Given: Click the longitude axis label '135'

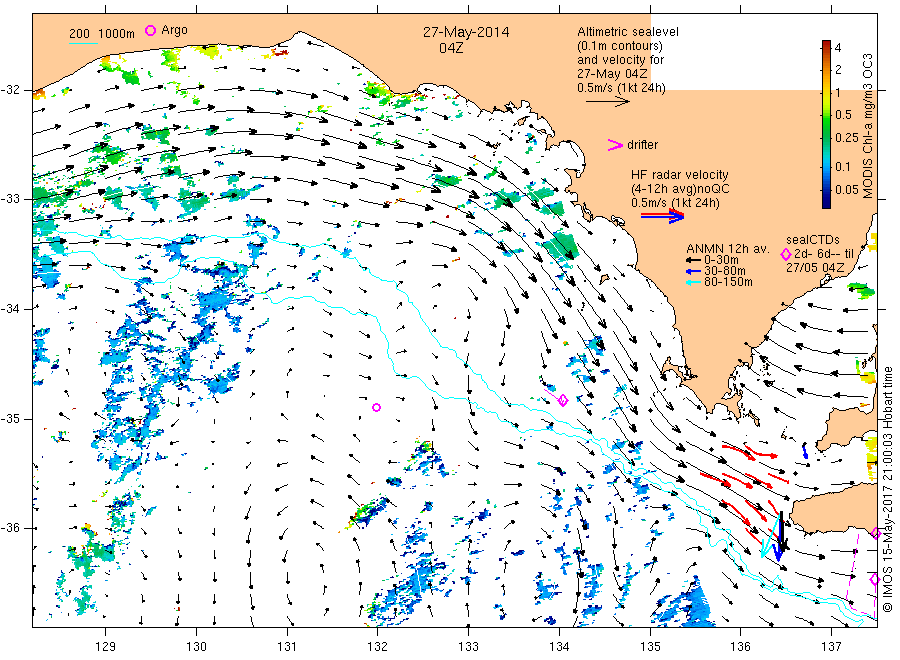Looking at the screenshot, I should [650, 647].
